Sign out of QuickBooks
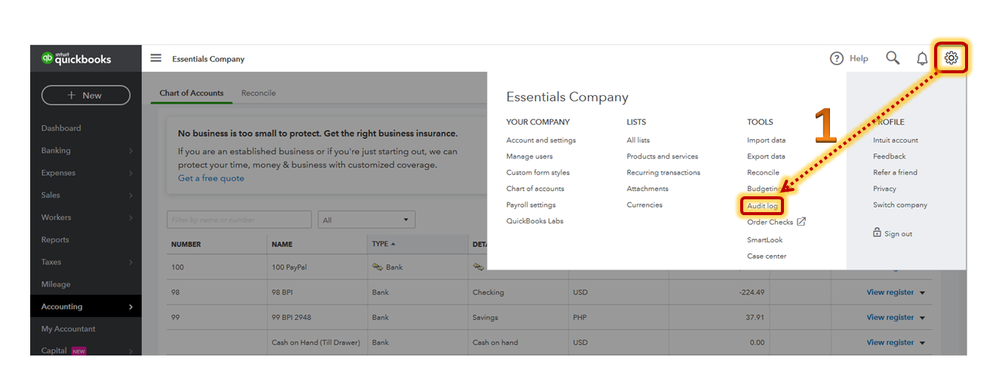The height and width of the screenshot is (379, 999). pyautogui.click(x=898, y=234)
